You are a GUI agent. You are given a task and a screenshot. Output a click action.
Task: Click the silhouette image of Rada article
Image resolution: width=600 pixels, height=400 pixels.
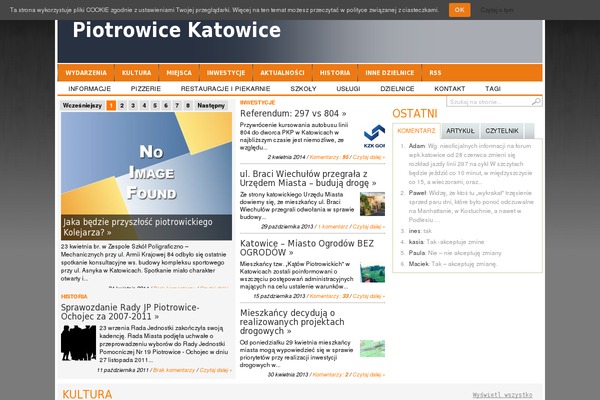coord(78,343)
